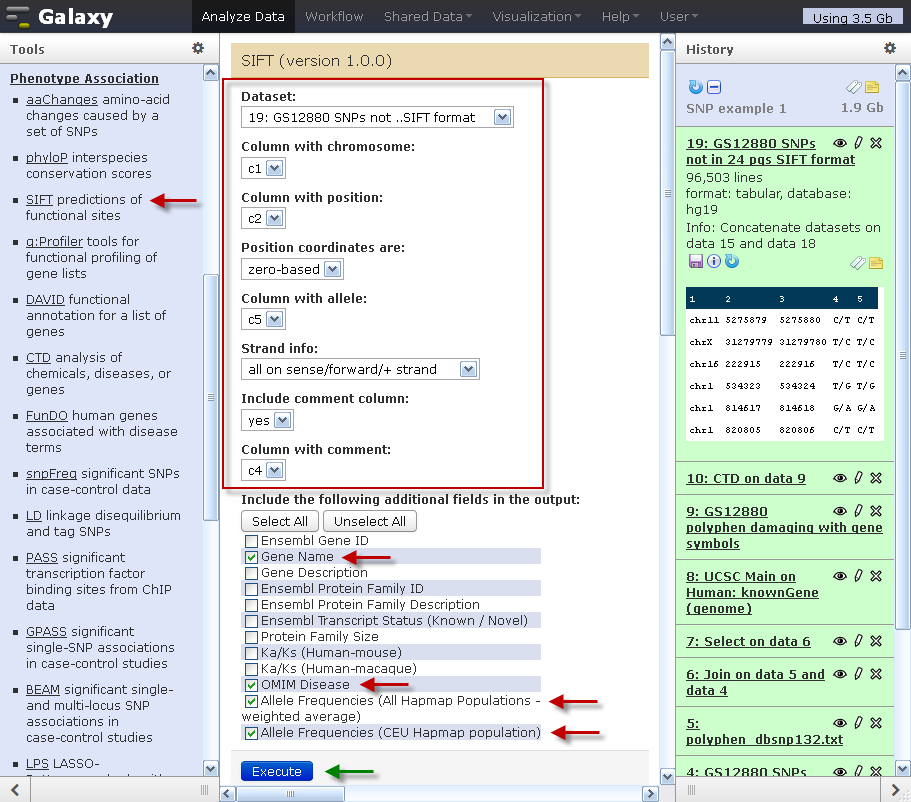Collapse all datasets with minus icon
This screenshot has width=911, height=802.
point(714,87)
